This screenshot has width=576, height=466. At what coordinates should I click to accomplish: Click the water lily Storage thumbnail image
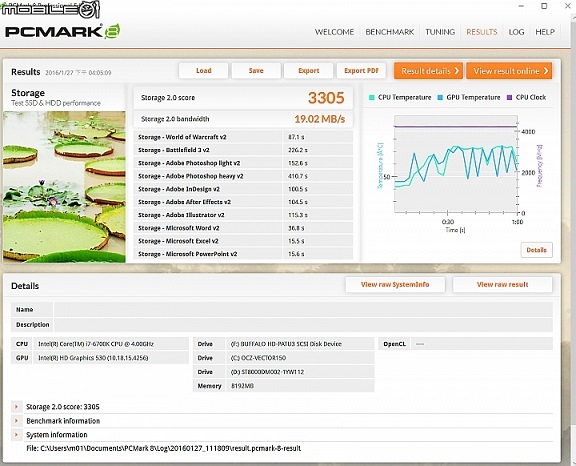pyautogui.click(x=64, y=187)
